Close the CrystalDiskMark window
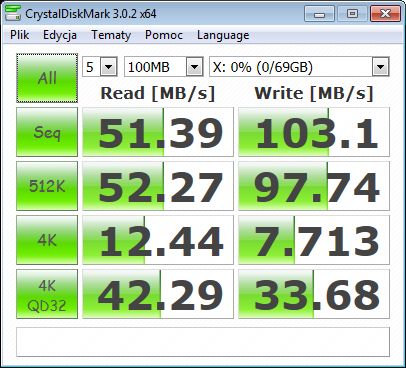 click(x=385, y=14)
